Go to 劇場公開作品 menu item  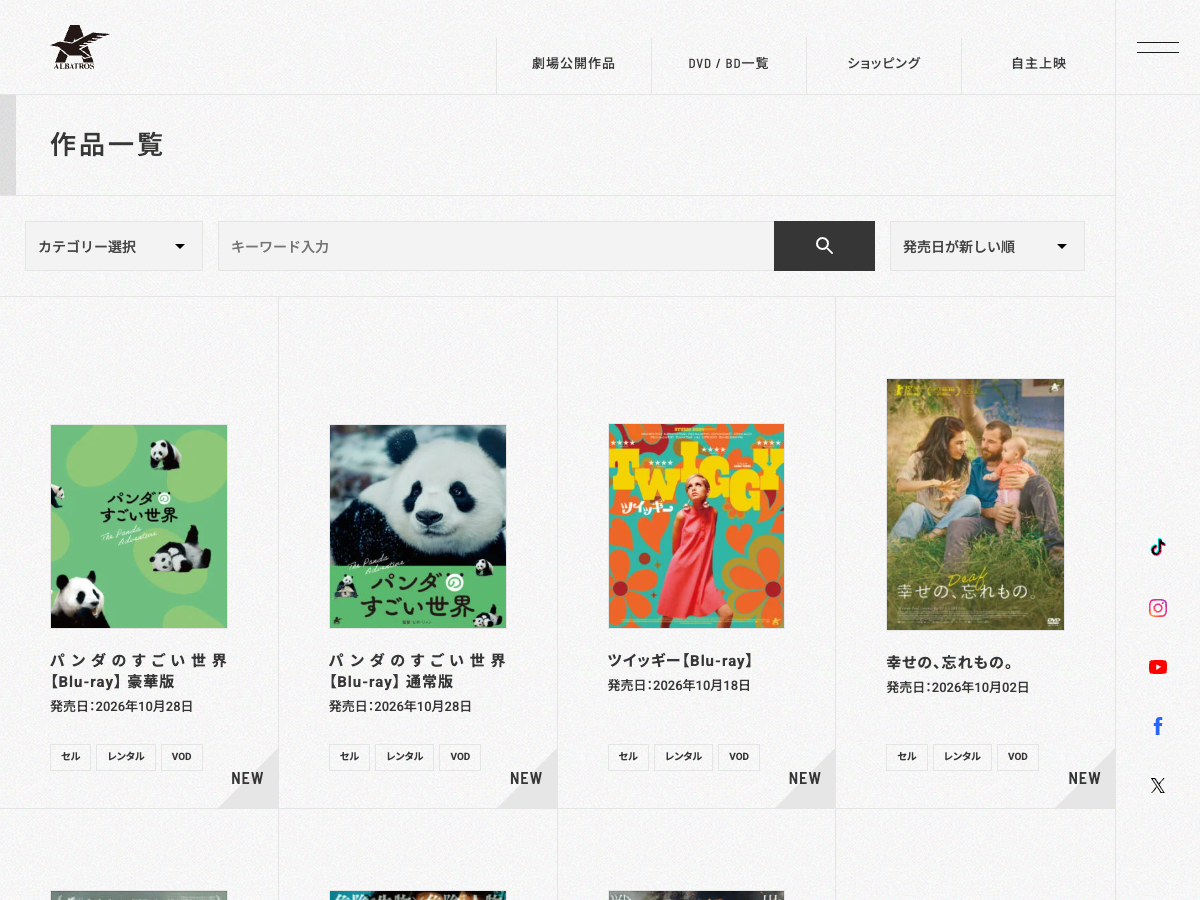pos(574,63)
